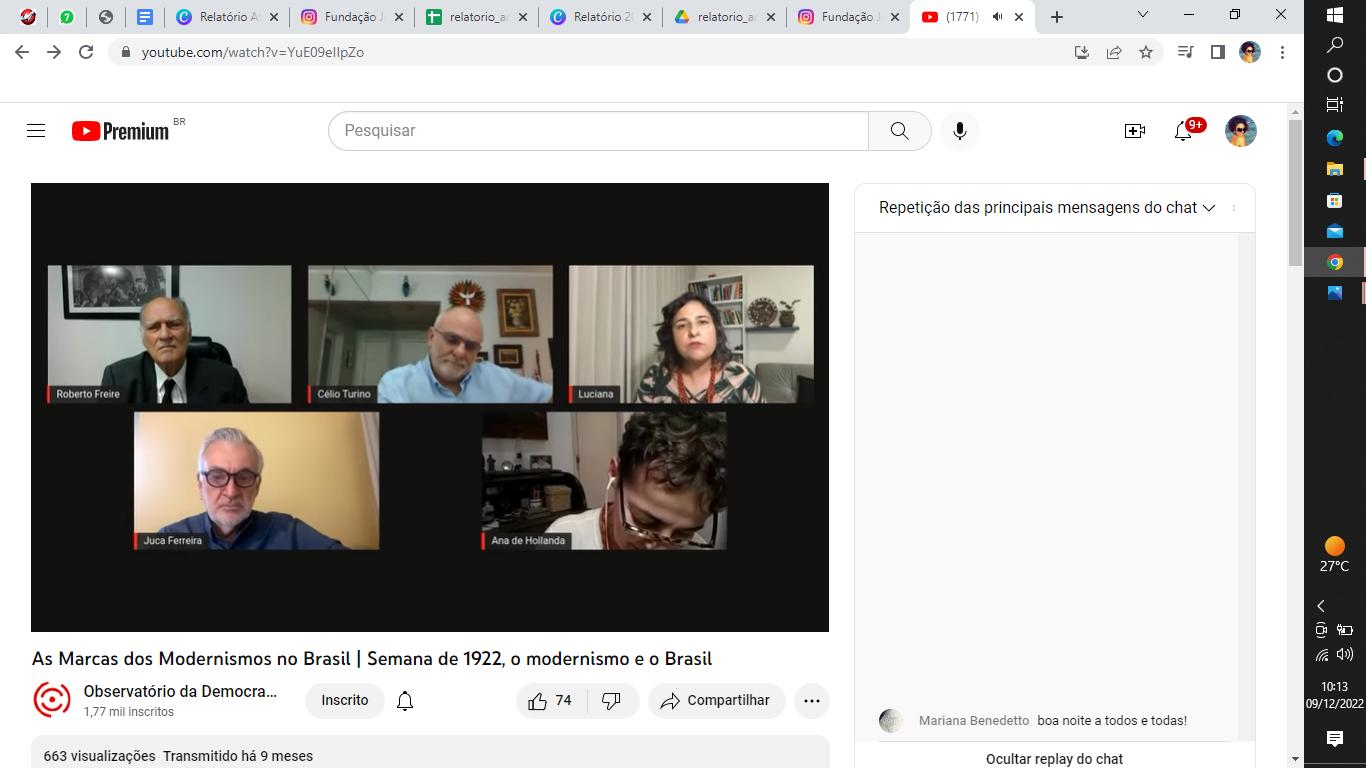Open the Create video menu
Screen dimensions: 1366x768
[x=1134, y=131]
